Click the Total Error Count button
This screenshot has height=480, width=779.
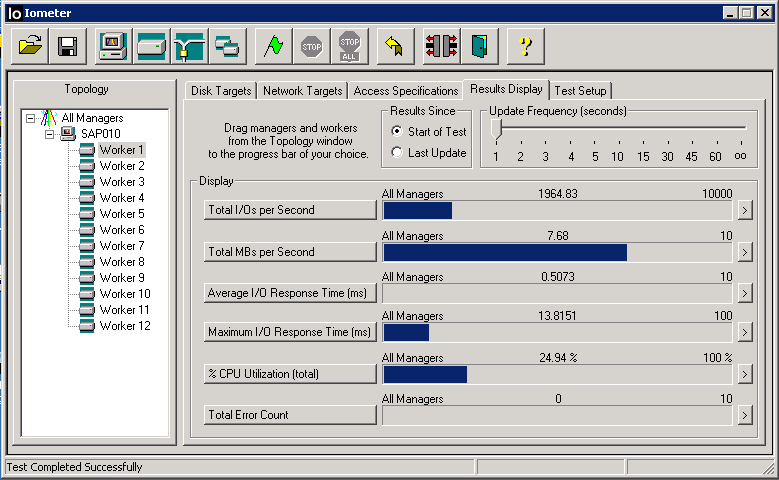click(x=290, y=415)
